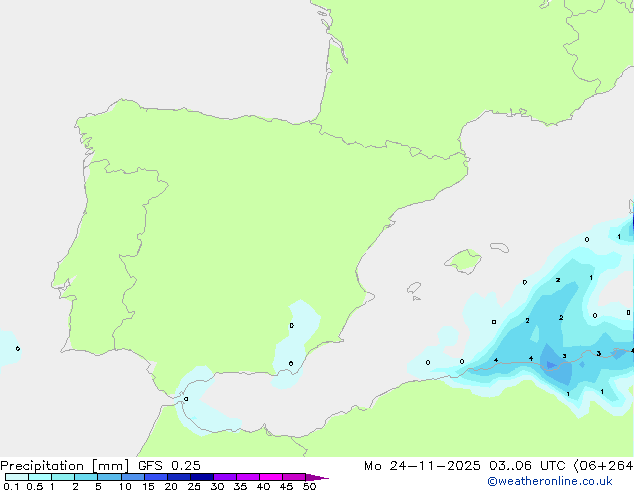Click the 35–40 mm legend color swatch

247,477
